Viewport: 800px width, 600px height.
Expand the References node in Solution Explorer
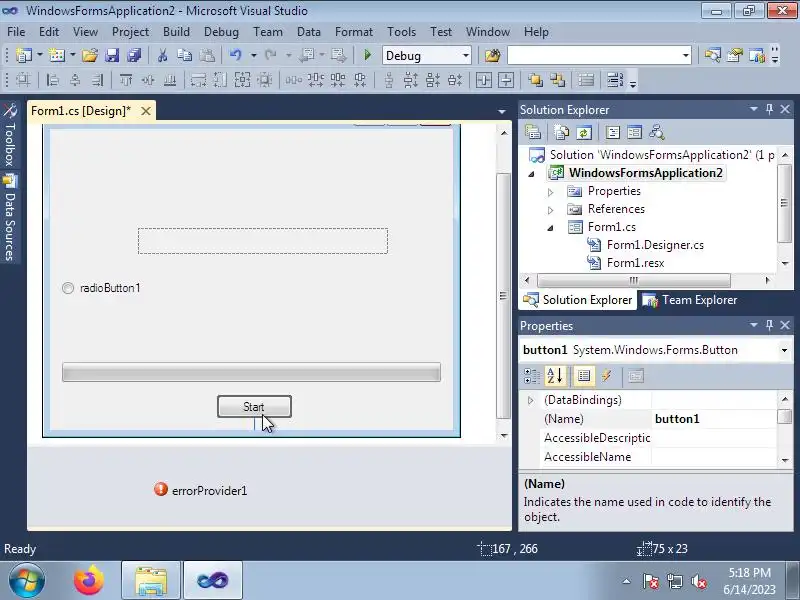551,210
